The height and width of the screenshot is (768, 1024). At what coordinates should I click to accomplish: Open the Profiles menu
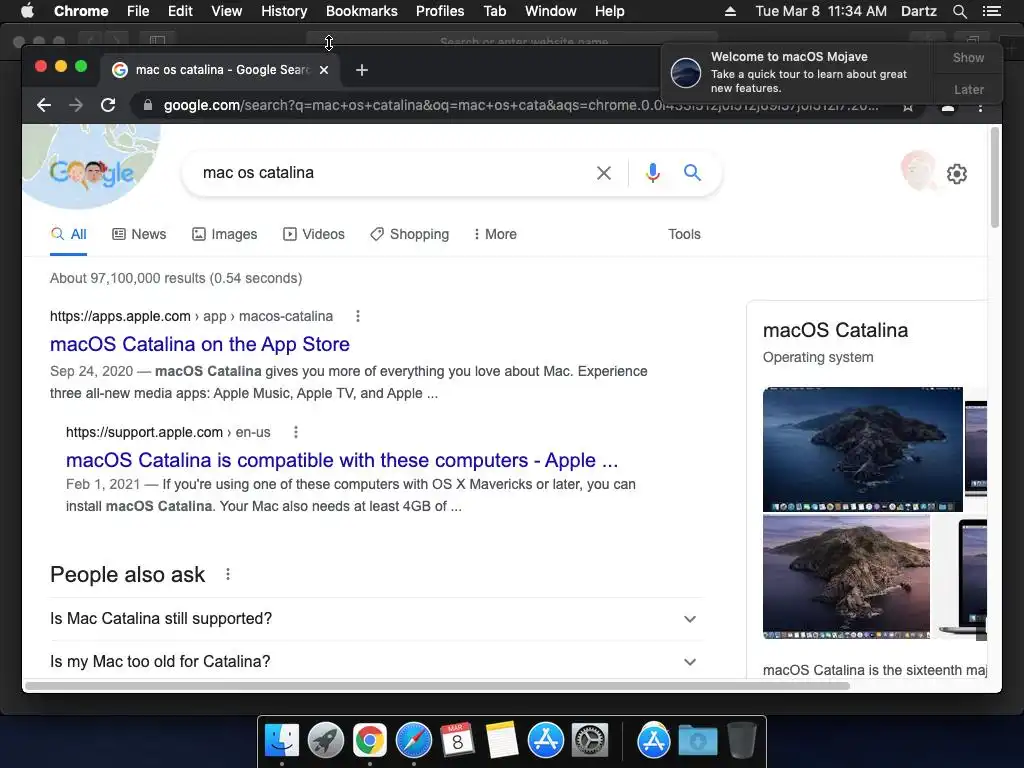[440, 11]
